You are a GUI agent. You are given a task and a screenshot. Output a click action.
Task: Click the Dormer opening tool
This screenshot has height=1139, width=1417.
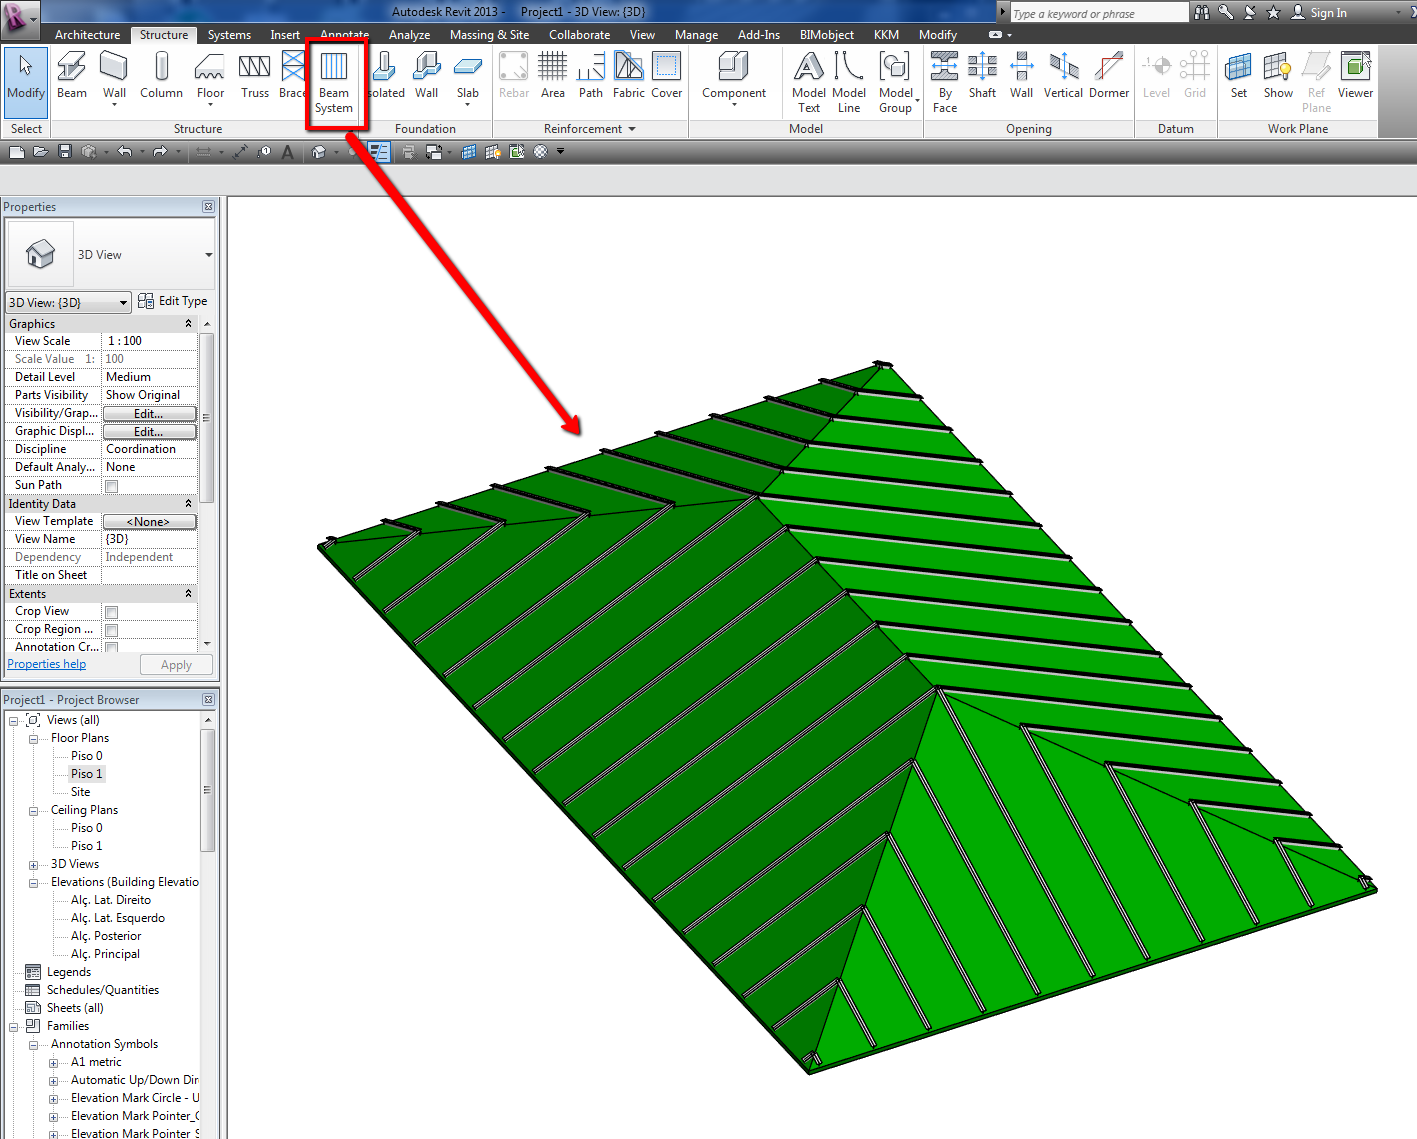(x=1108, y=76)
